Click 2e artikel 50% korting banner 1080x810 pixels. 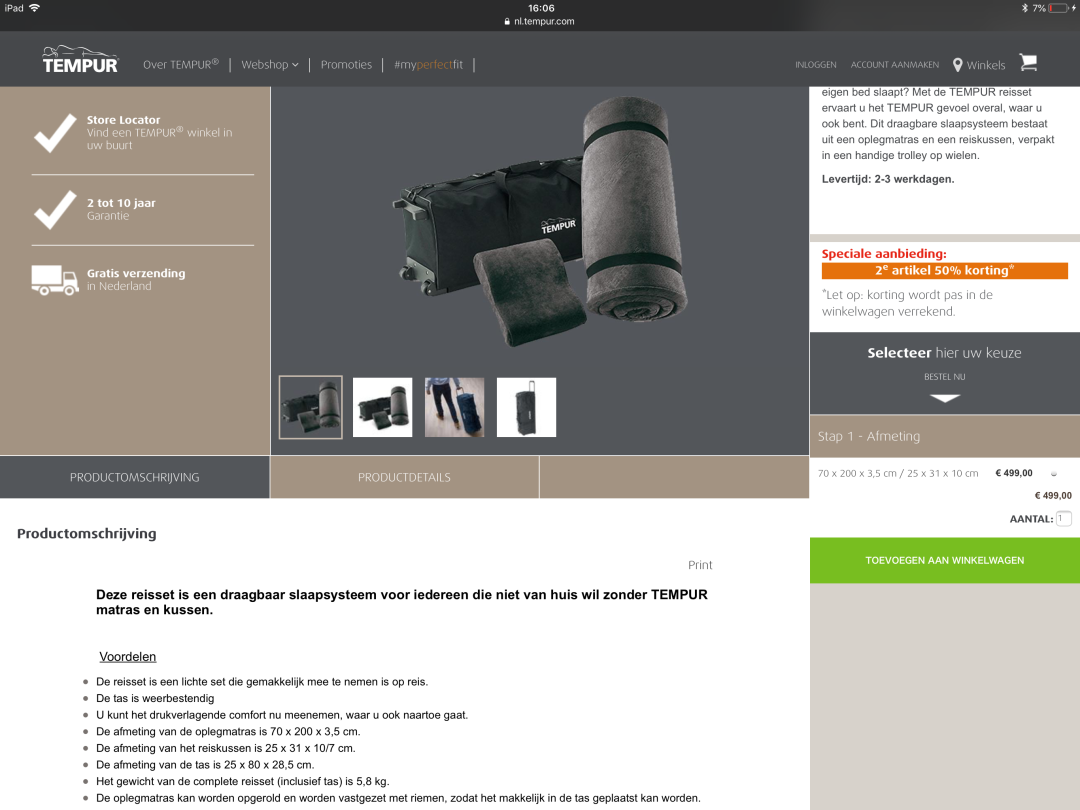click(x=944, y=271)
